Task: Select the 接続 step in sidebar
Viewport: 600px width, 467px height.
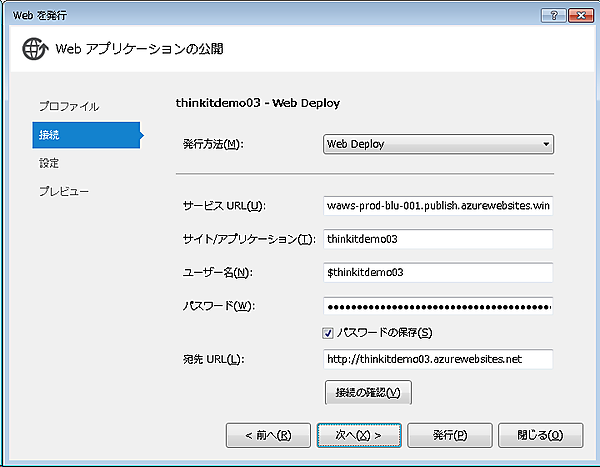Action: point(86,135)
